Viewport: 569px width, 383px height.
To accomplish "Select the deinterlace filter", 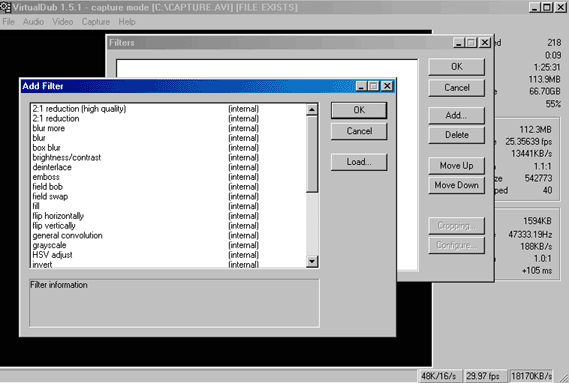I will tap(52, 167).
